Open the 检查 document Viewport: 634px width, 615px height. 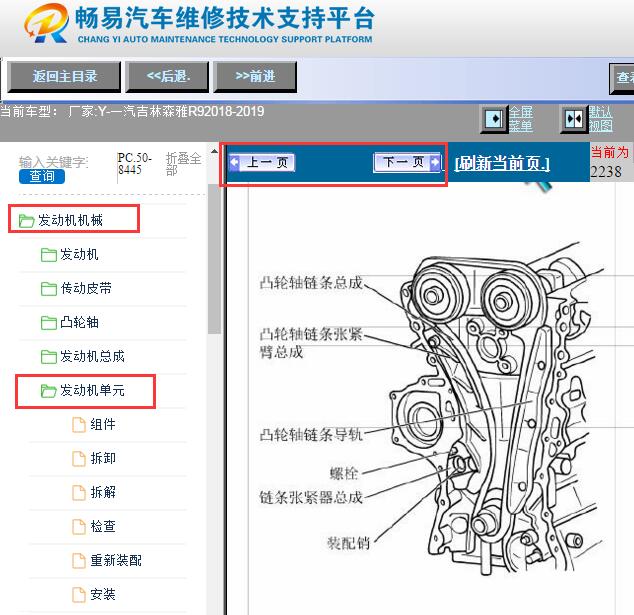tap(103, 526)
